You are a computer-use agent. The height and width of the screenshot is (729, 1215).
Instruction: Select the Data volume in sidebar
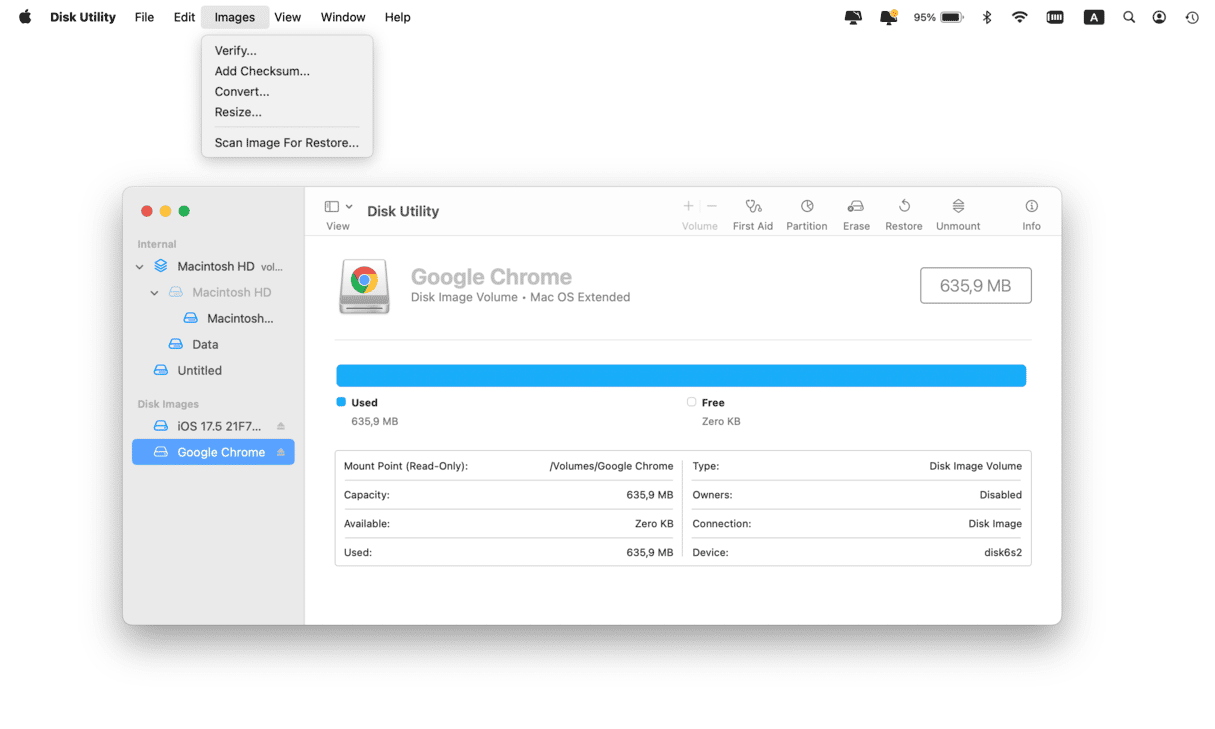[x=204, y=344]
